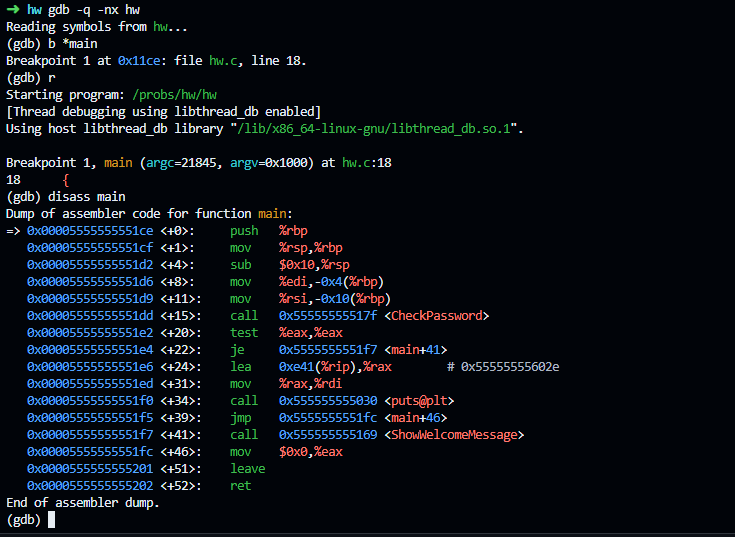Click the red opening brace on line 18
Screen dimensions: 735x537
pyautogui.click(x=66, y=180)
